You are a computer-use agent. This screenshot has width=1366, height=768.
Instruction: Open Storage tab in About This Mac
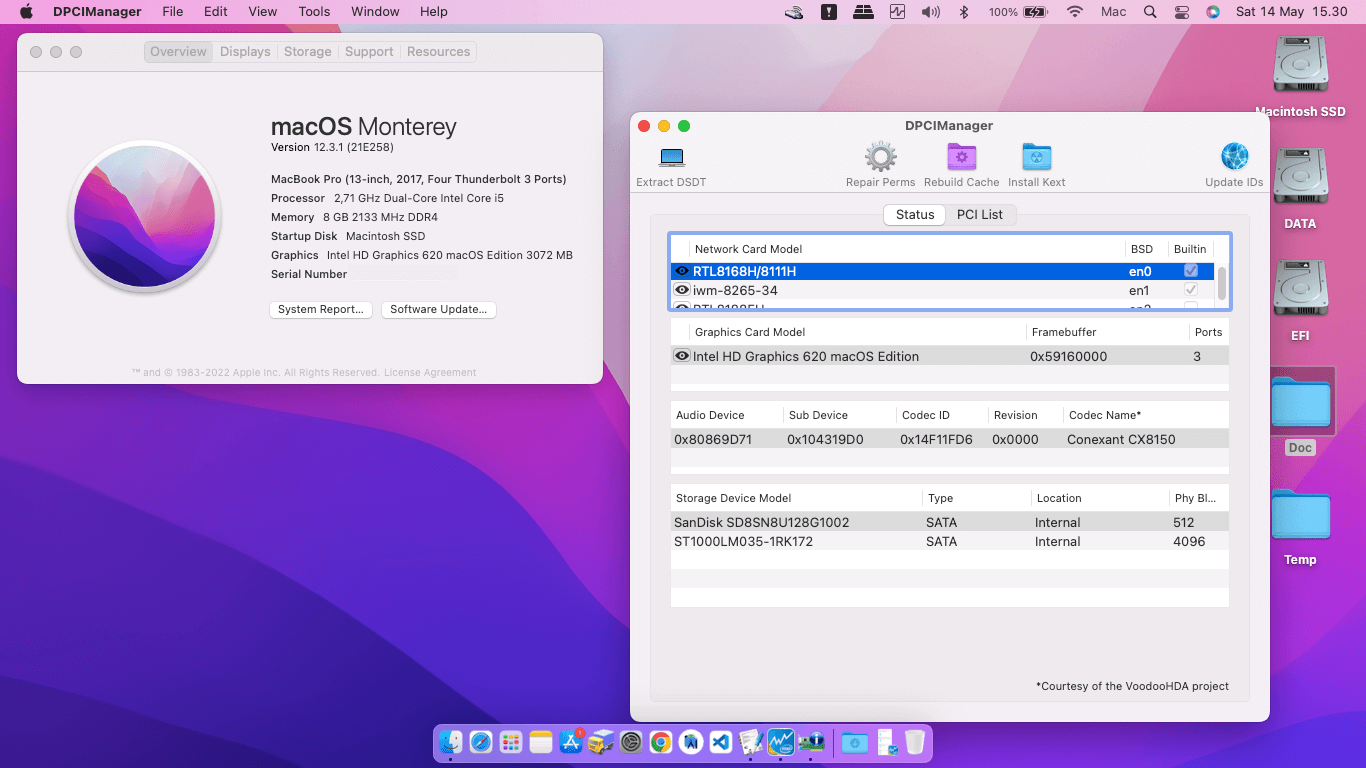(x=308, y=52)
